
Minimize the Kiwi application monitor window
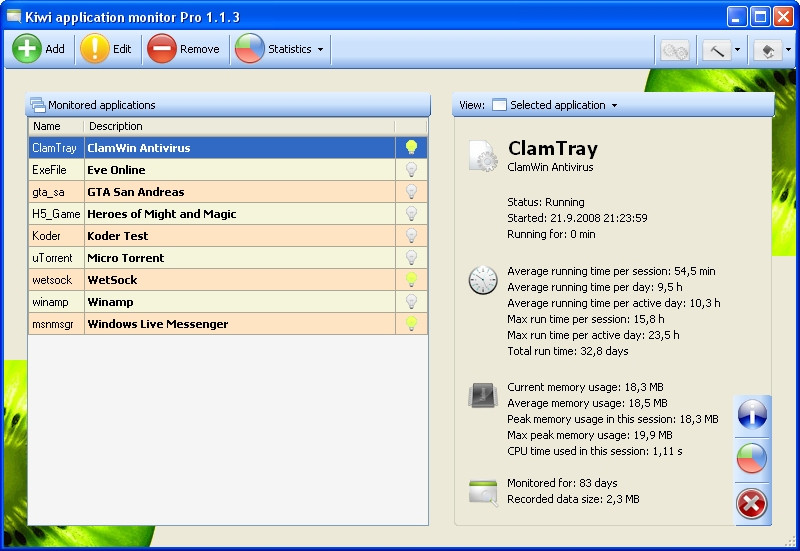click(x=737, y=17)
